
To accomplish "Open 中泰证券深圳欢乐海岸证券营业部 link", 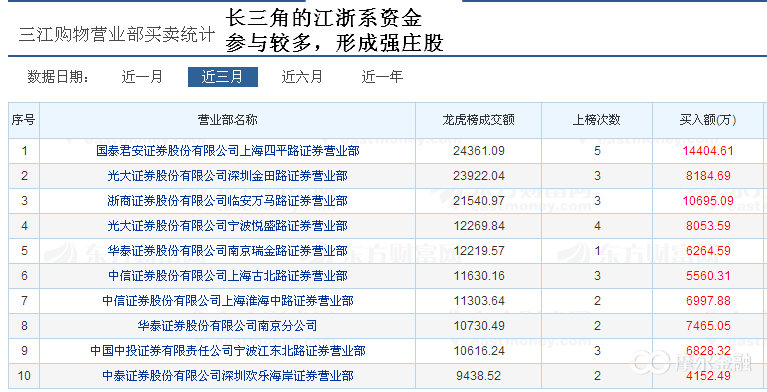I will [x=227, y=375].
